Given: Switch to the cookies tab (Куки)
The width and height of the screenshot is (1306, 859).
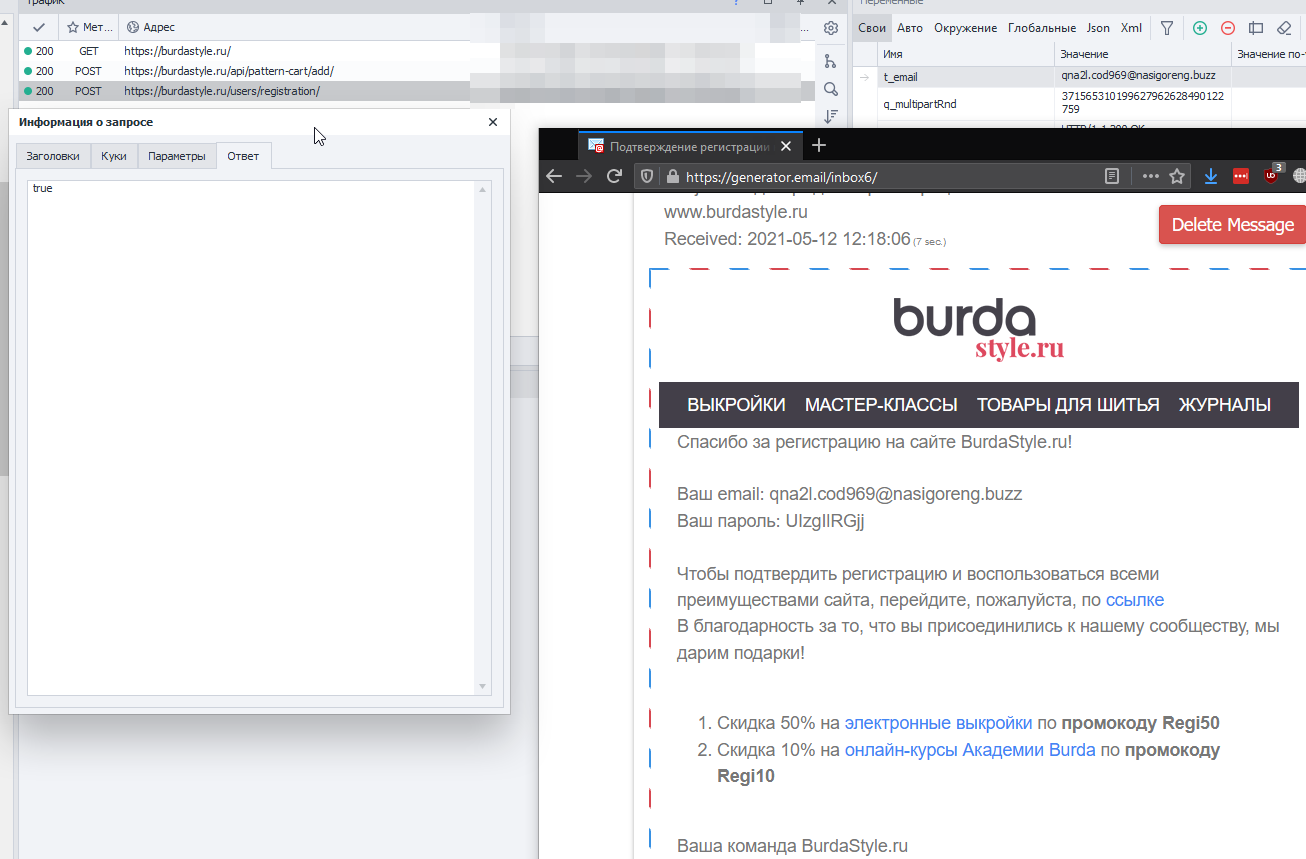Looking at the screenshot, I should click(114, 156).
